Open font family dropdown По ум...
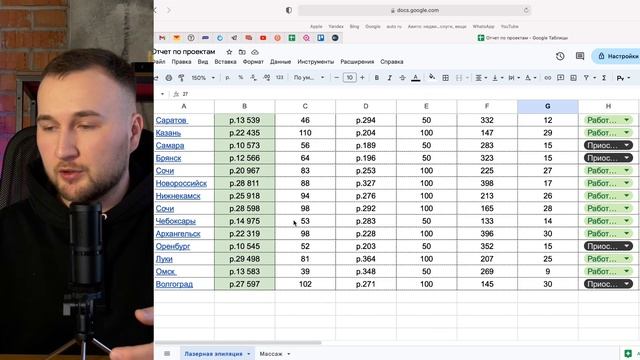Screen dimensions: 640x360 309,78
